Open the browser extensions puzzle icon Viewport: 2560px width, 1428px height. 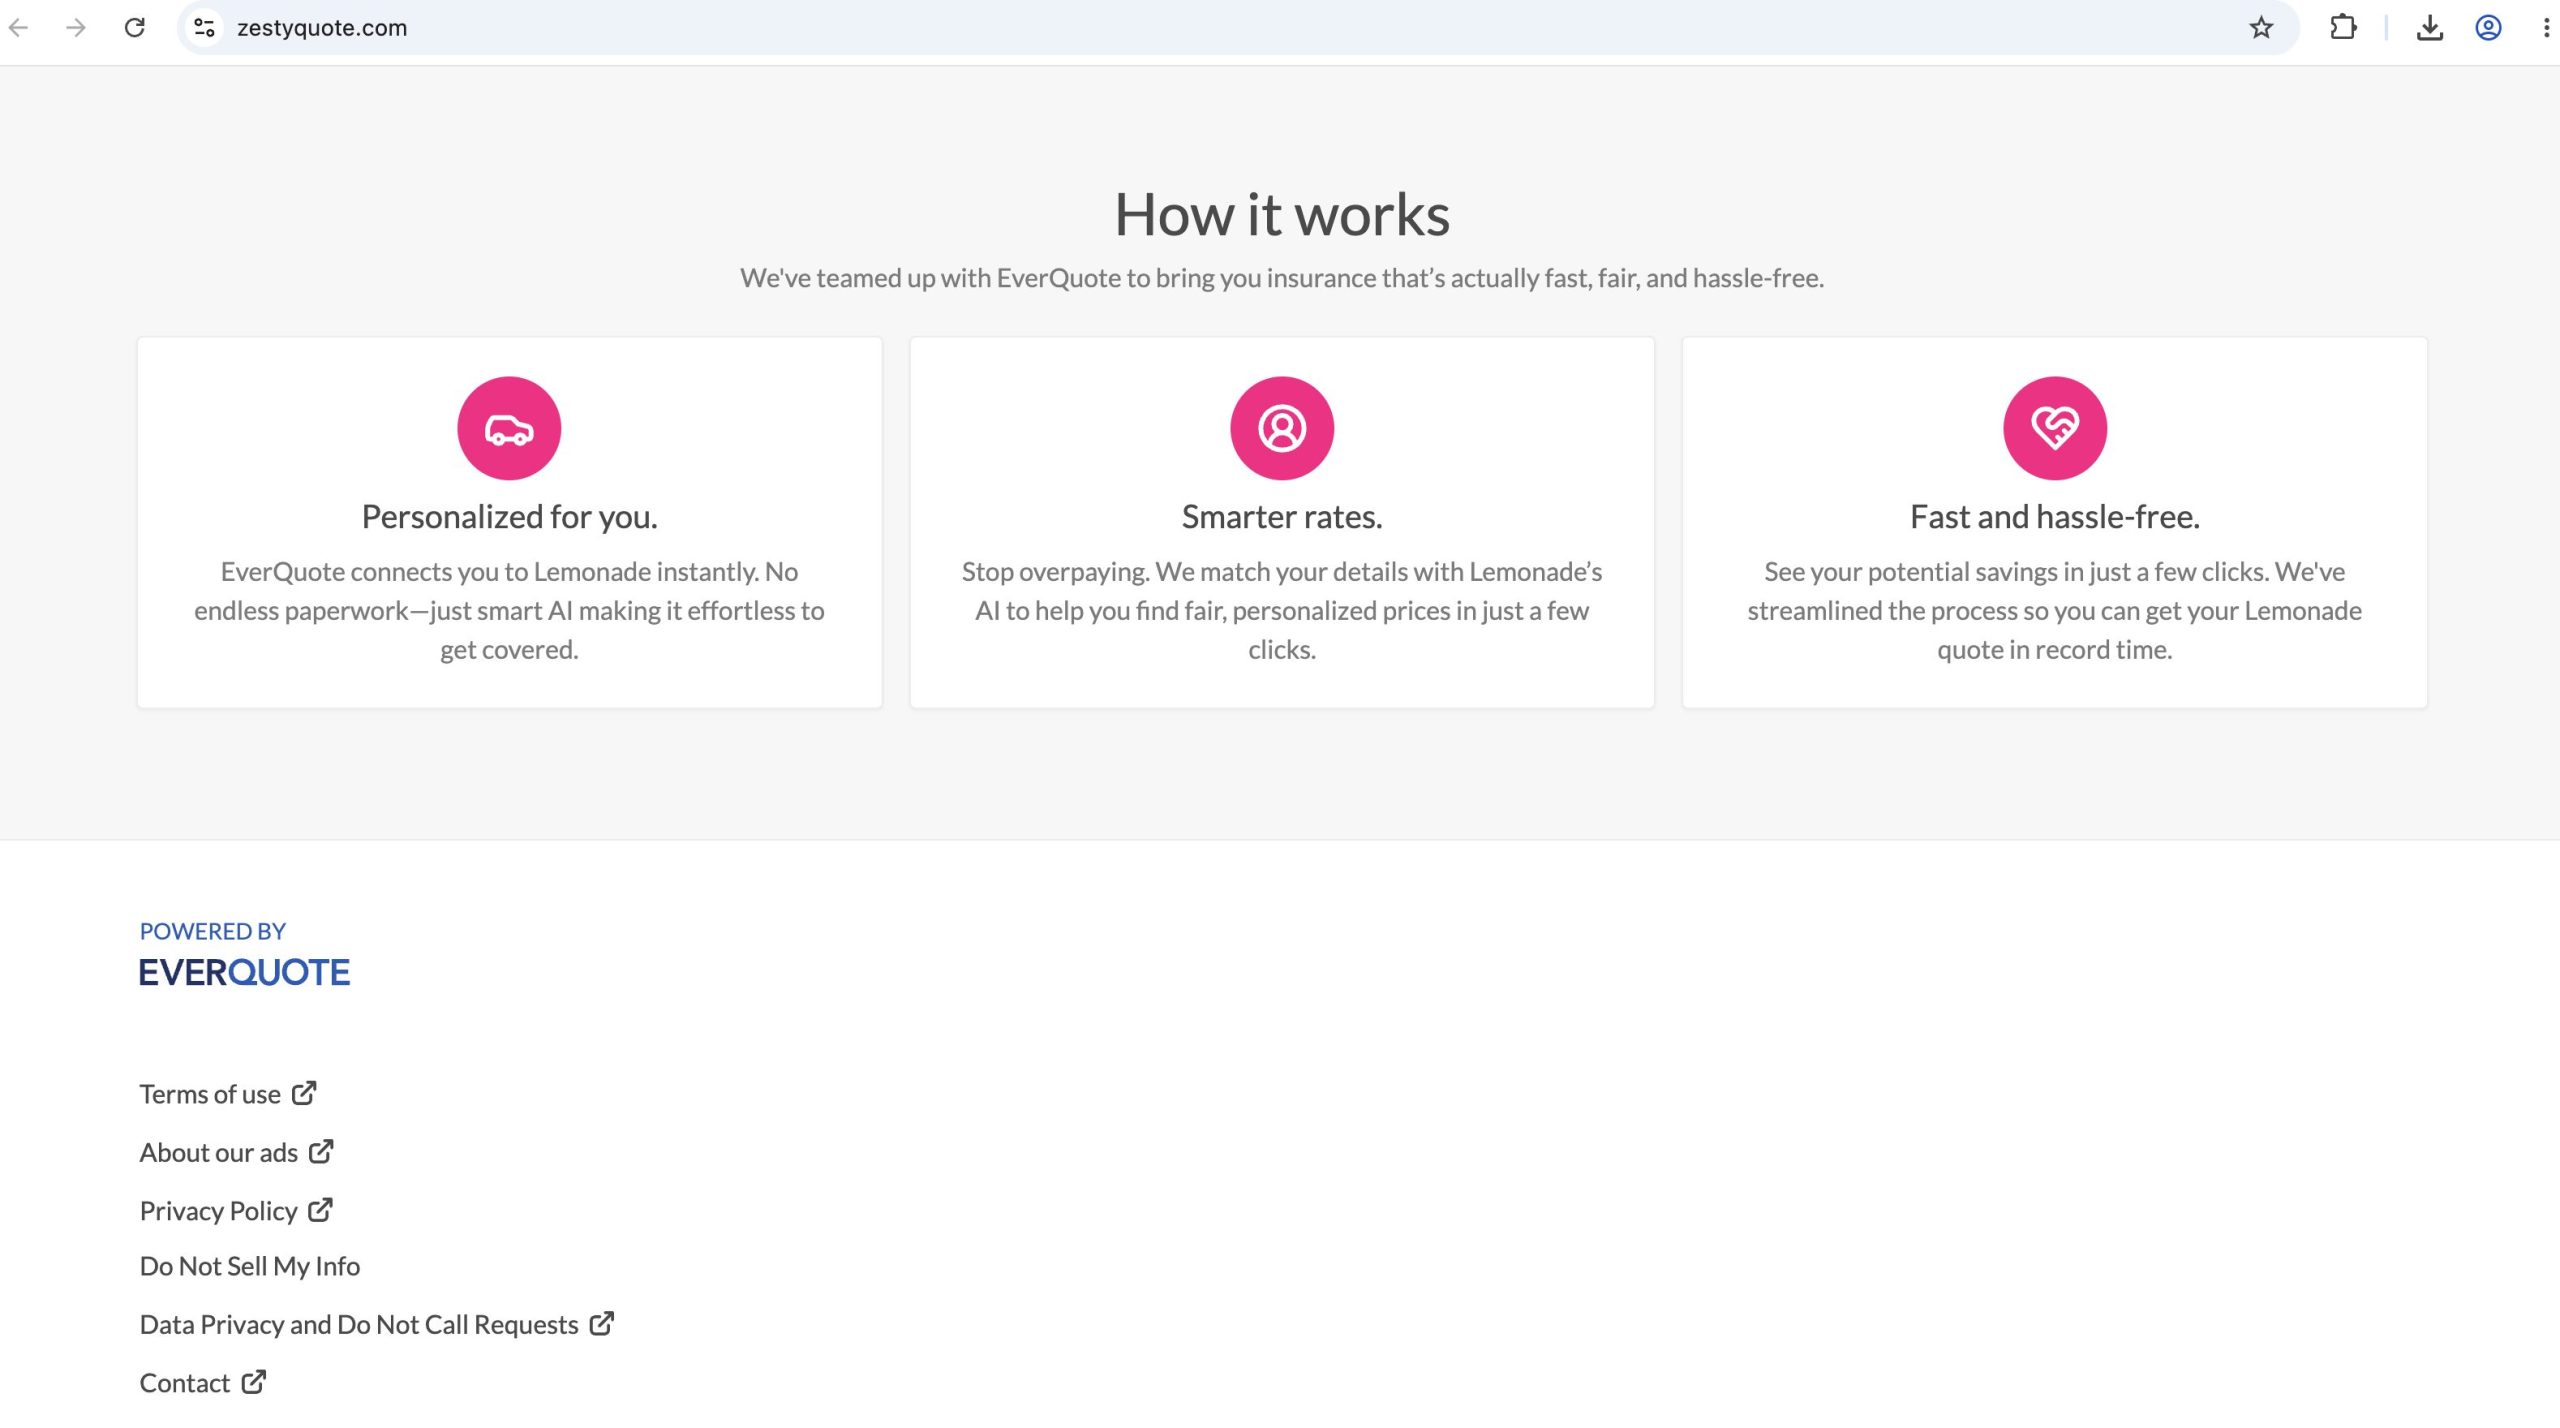point(2343,28)
